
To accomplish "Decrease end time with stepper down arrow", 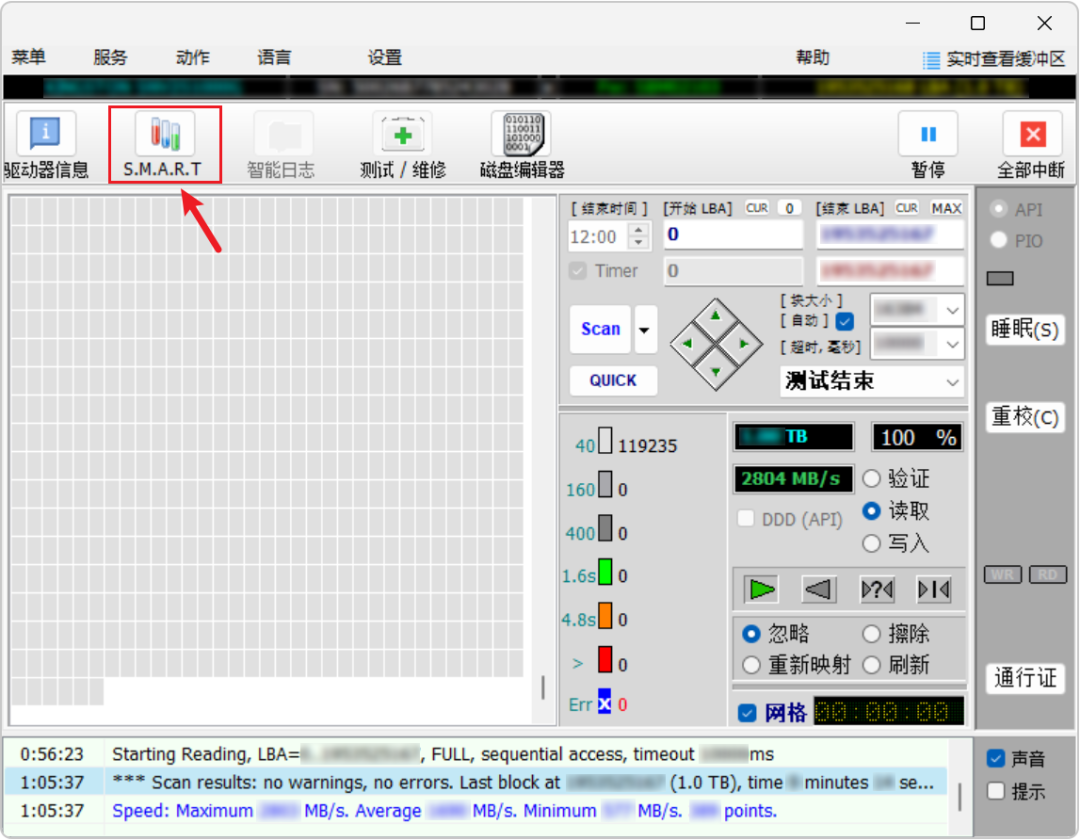I will click(638, 242).
